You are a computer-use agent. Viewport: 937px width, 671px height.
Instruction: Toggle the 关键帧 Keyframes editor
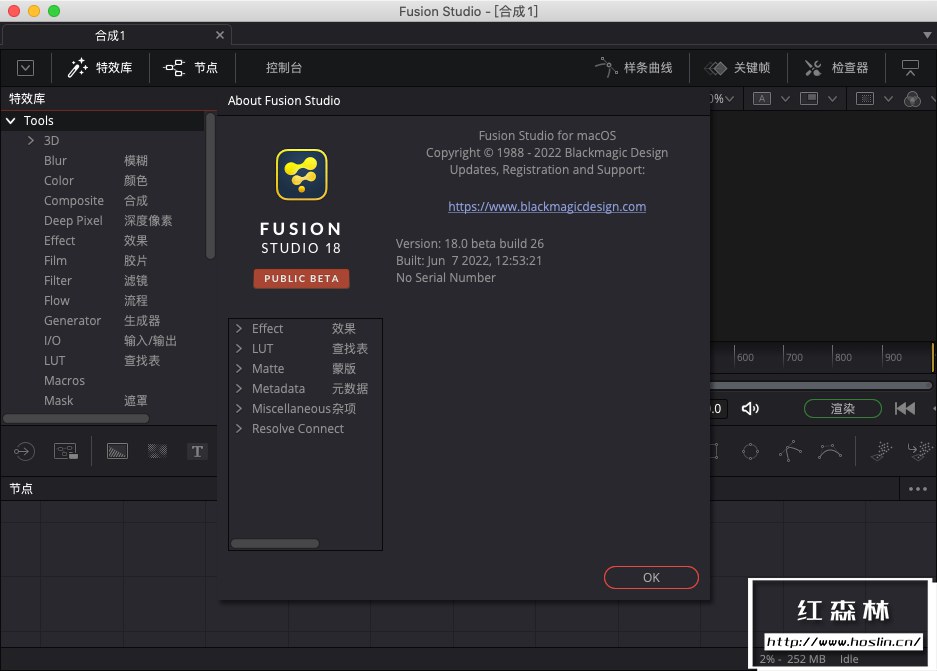[737, 68]
